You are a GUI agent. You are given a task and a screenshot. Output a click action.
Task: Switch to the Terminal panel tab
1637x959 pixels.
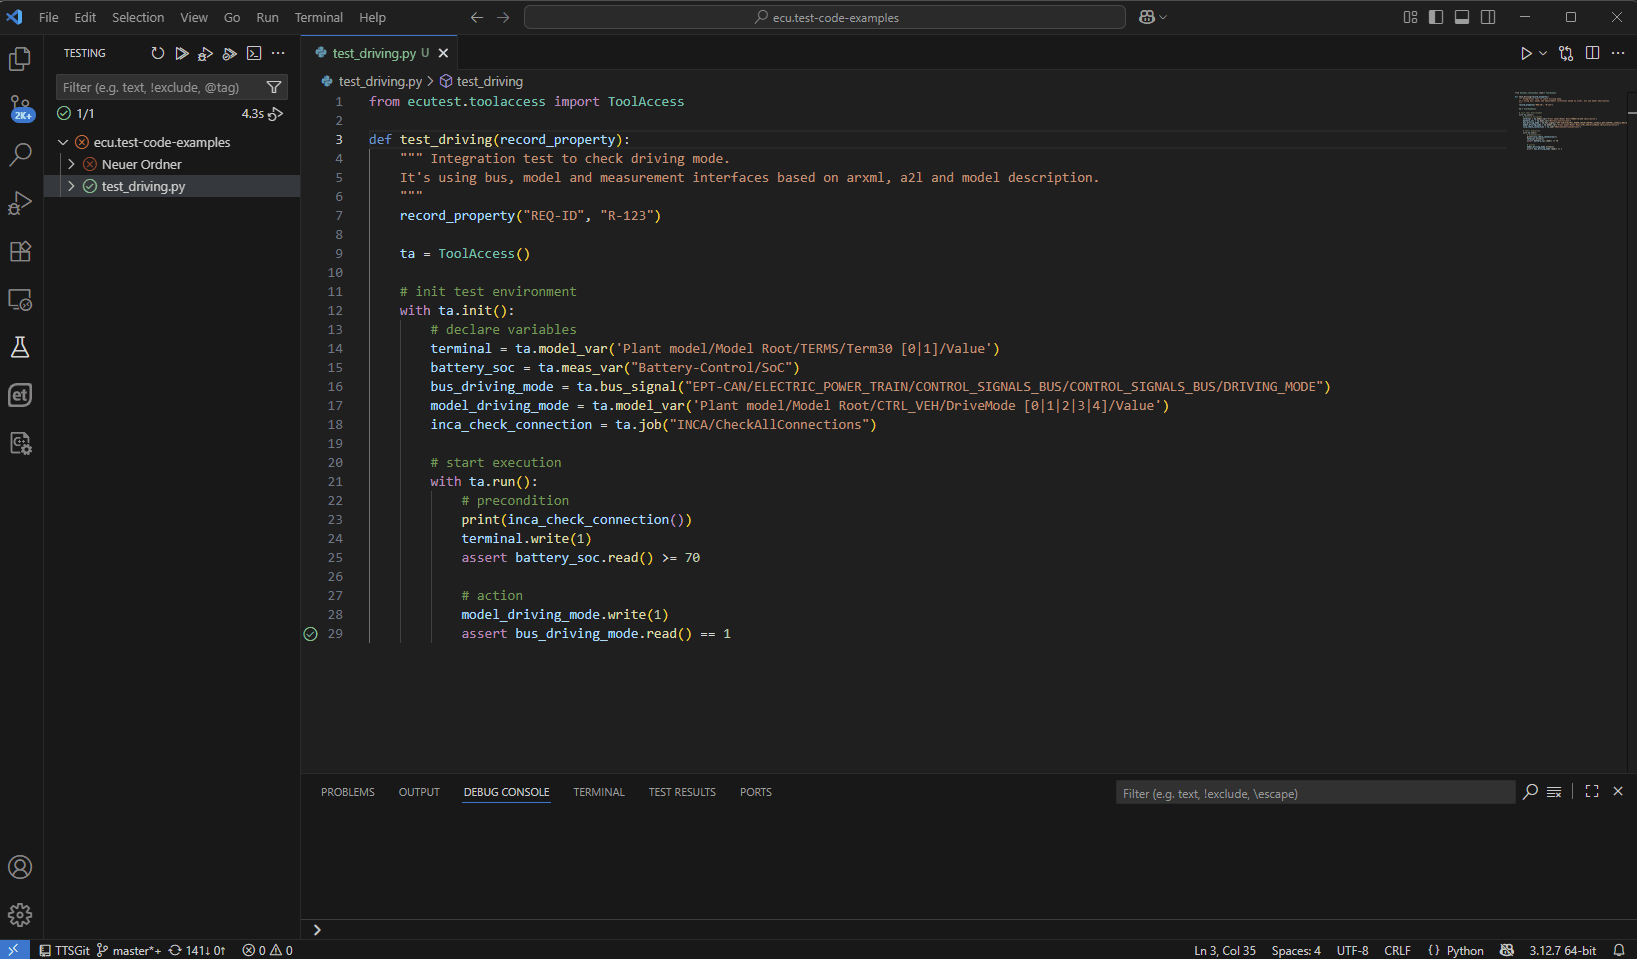coord(599,792)
